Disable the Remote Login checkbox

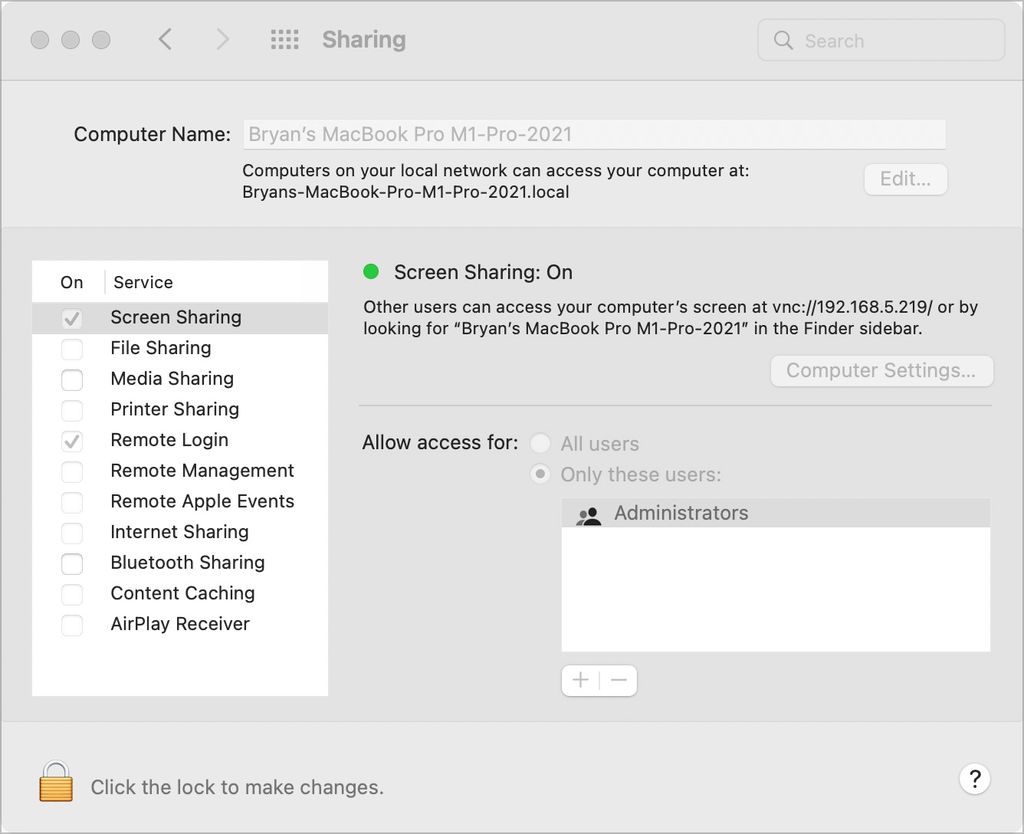[72, 440]
